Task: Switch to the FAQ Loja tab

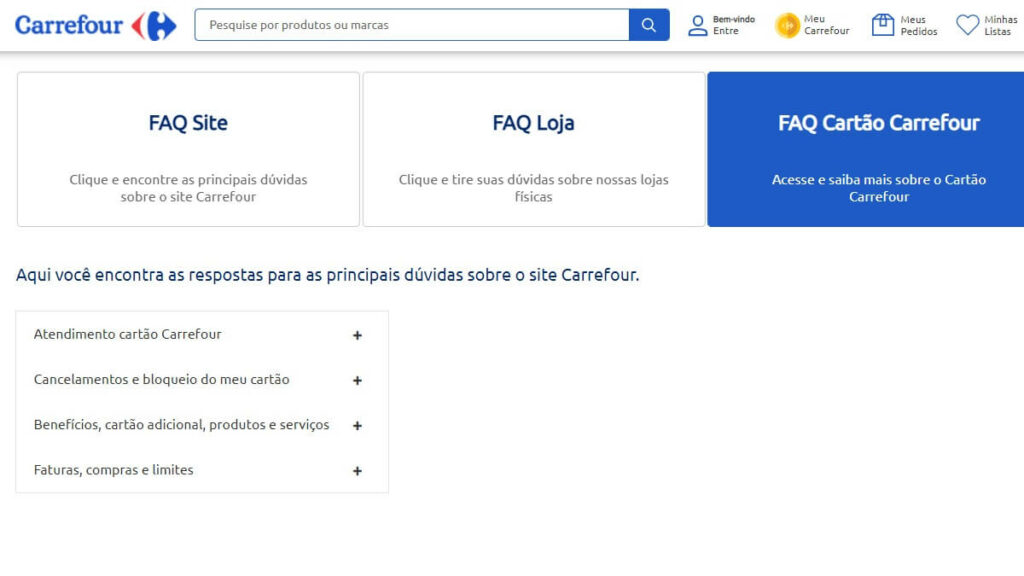Action: [x=534, y=150]
